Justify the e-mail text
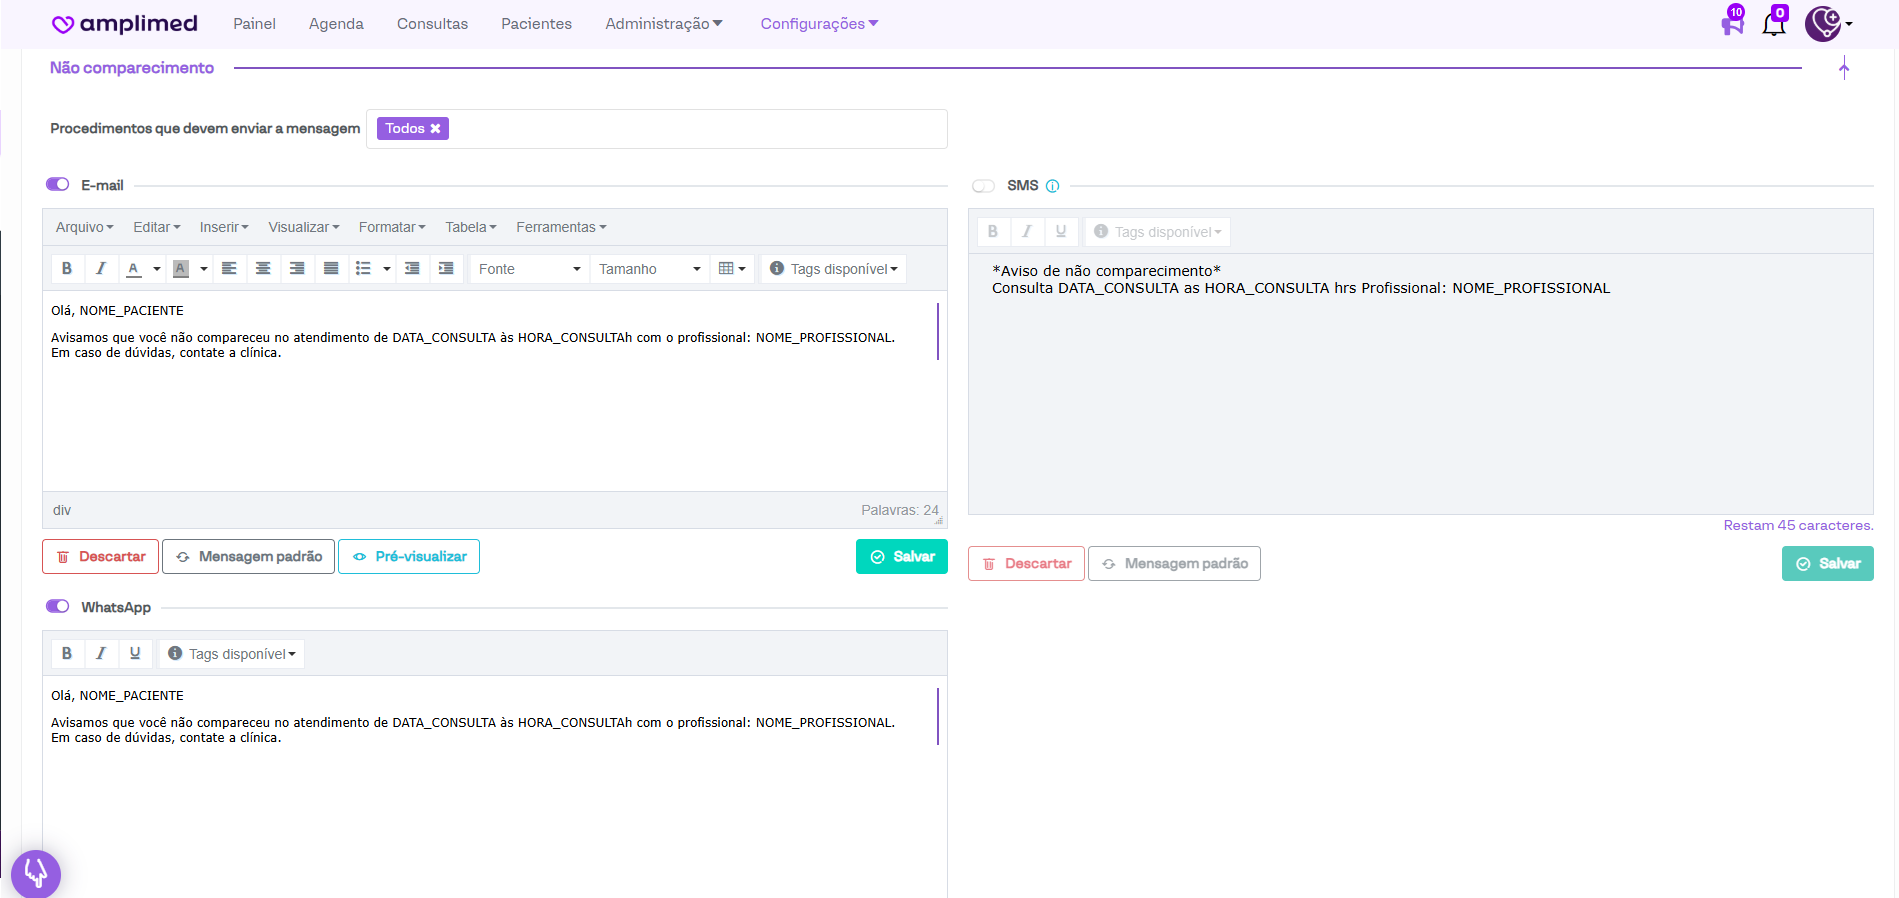This screenshot has width=1899, height=898. 331,268
